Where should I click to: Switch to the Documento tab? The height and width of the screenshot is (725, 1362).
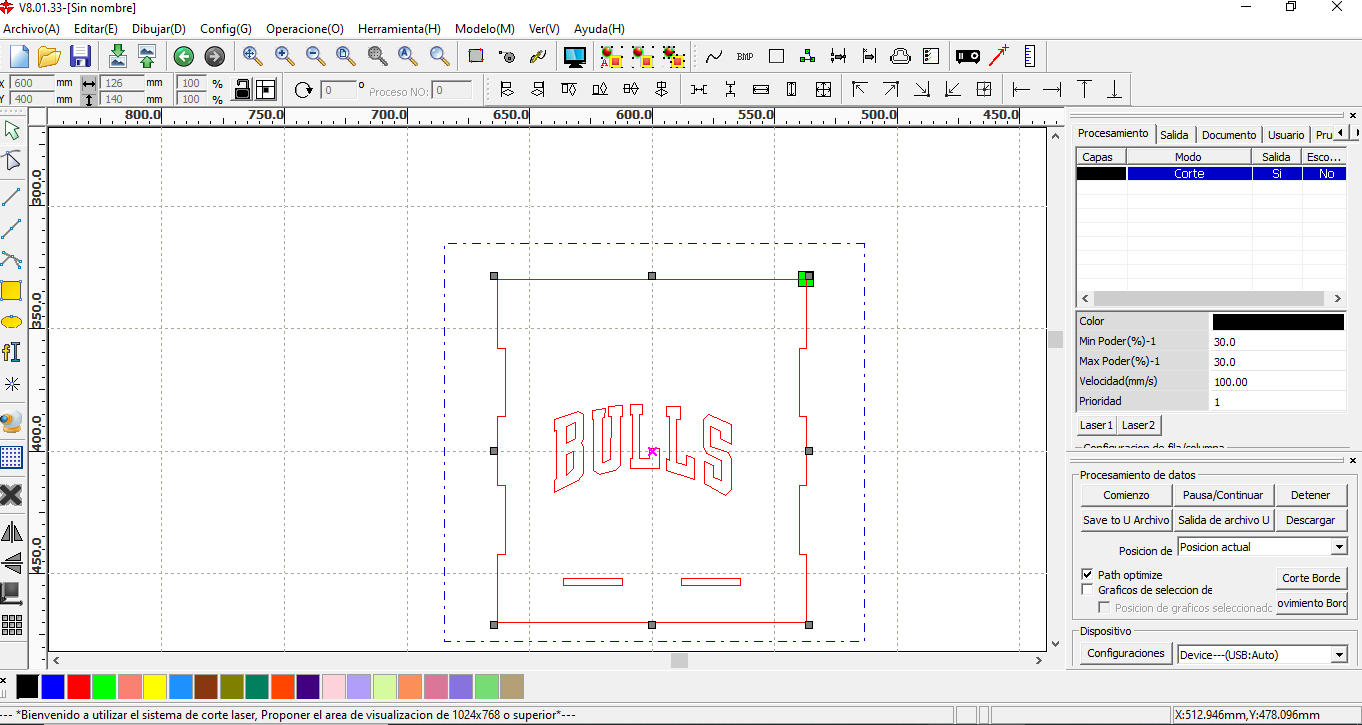(x=1229, y=135)
